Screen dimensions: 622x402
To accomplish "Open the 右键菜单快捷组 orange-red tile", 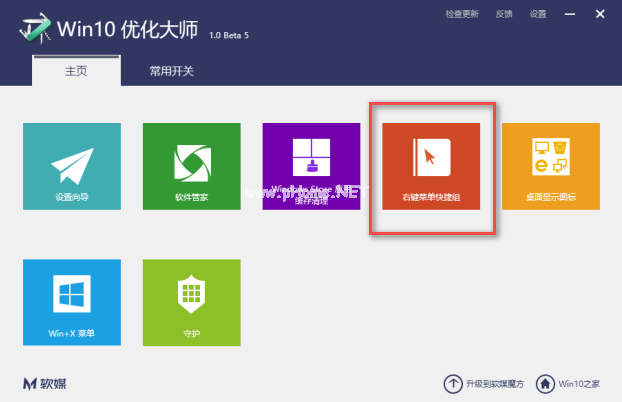I will pos(431,166).
